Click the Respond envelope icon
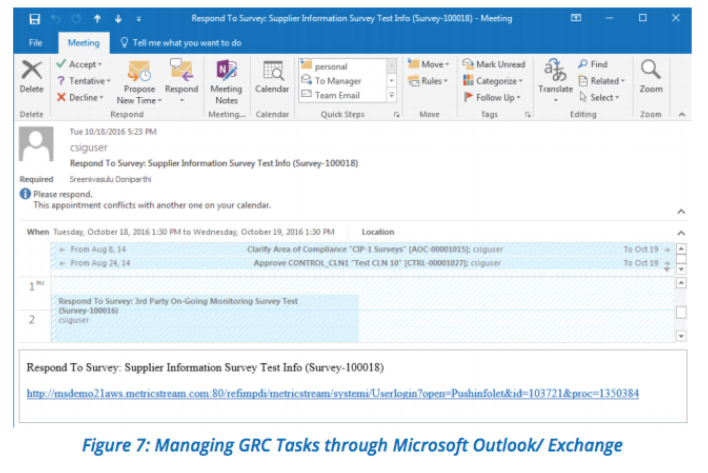708x473 pixels. [x=182, y=70]
